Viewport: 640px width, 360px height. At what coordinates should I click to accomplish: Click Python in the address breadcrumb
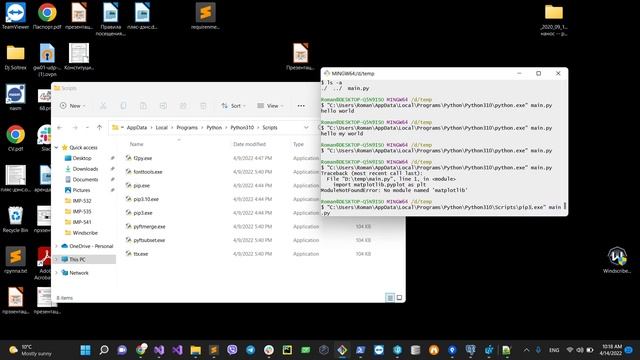pos(214,128)
